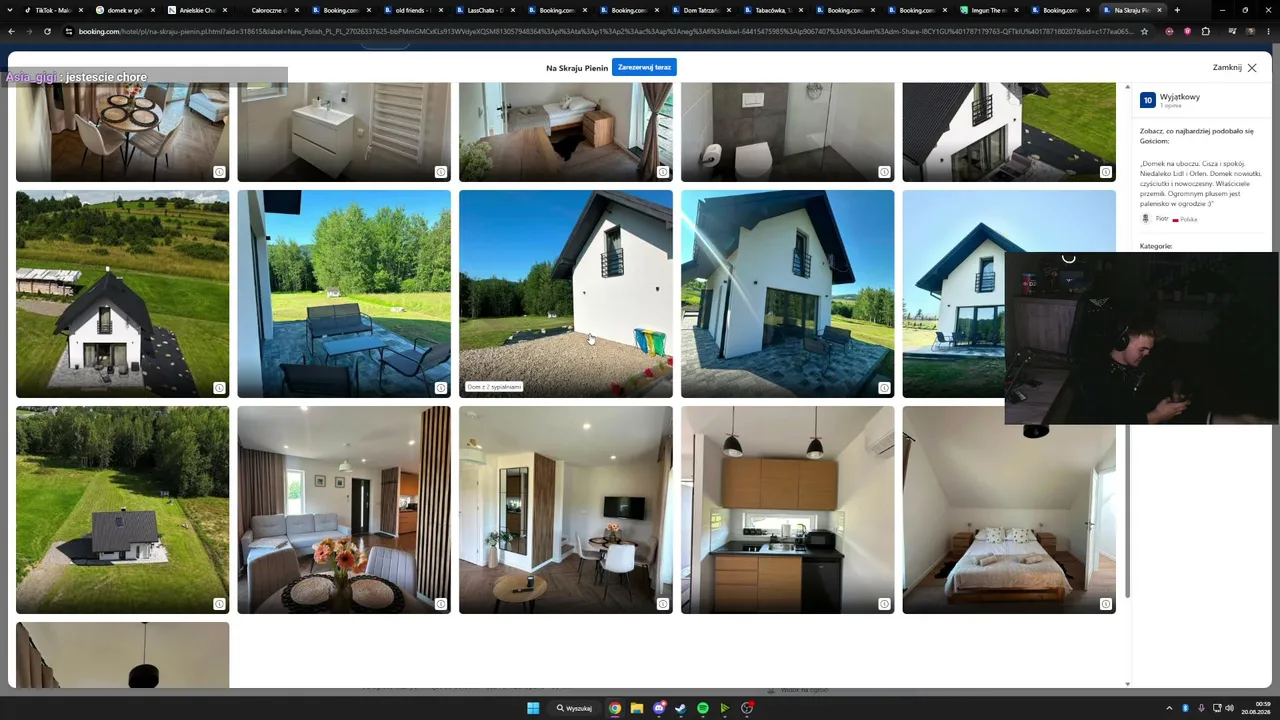Image resolution: width=1280 pixels, height=720 pixels.
Task: Click info icon on the aerial hillside house photo
Action: pos(220,388)
